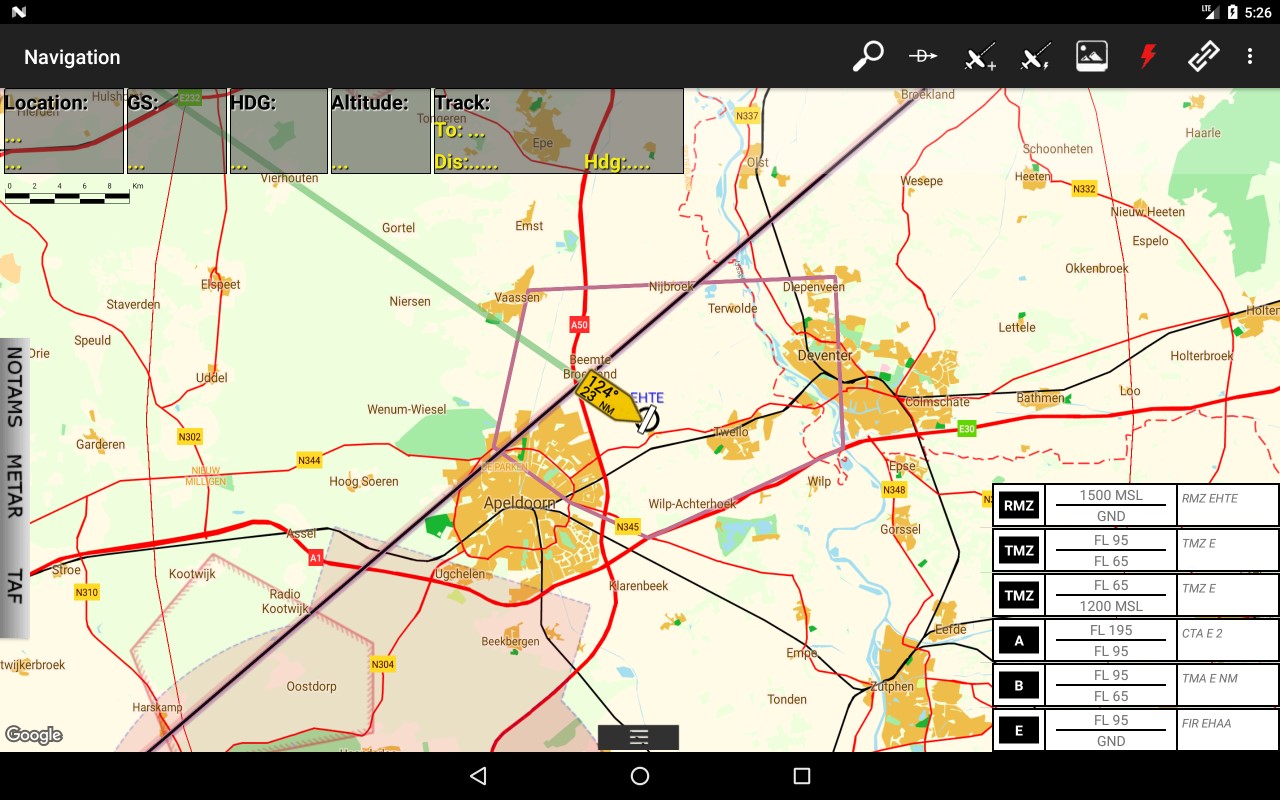Image resolution: width=1280 pixels, height=800 pixels.
Task: Activate the Direct-To navigation icon
Action: pyautogui.click(x=922, y=56)
